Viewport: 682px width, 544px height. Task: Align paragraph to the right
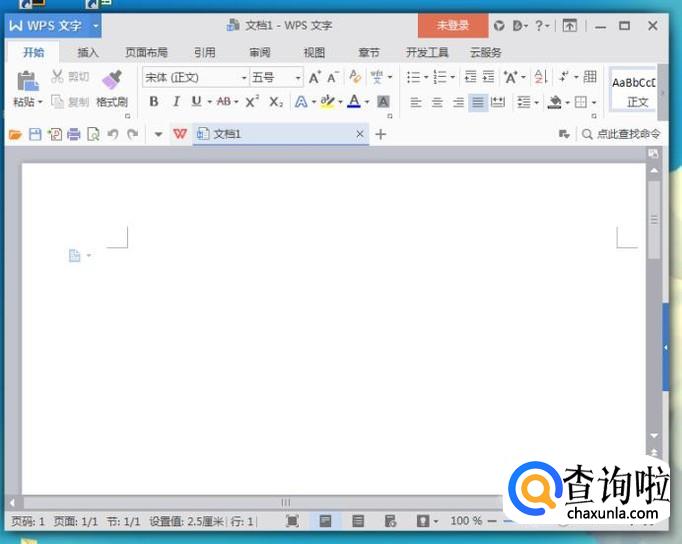[458, 103]
